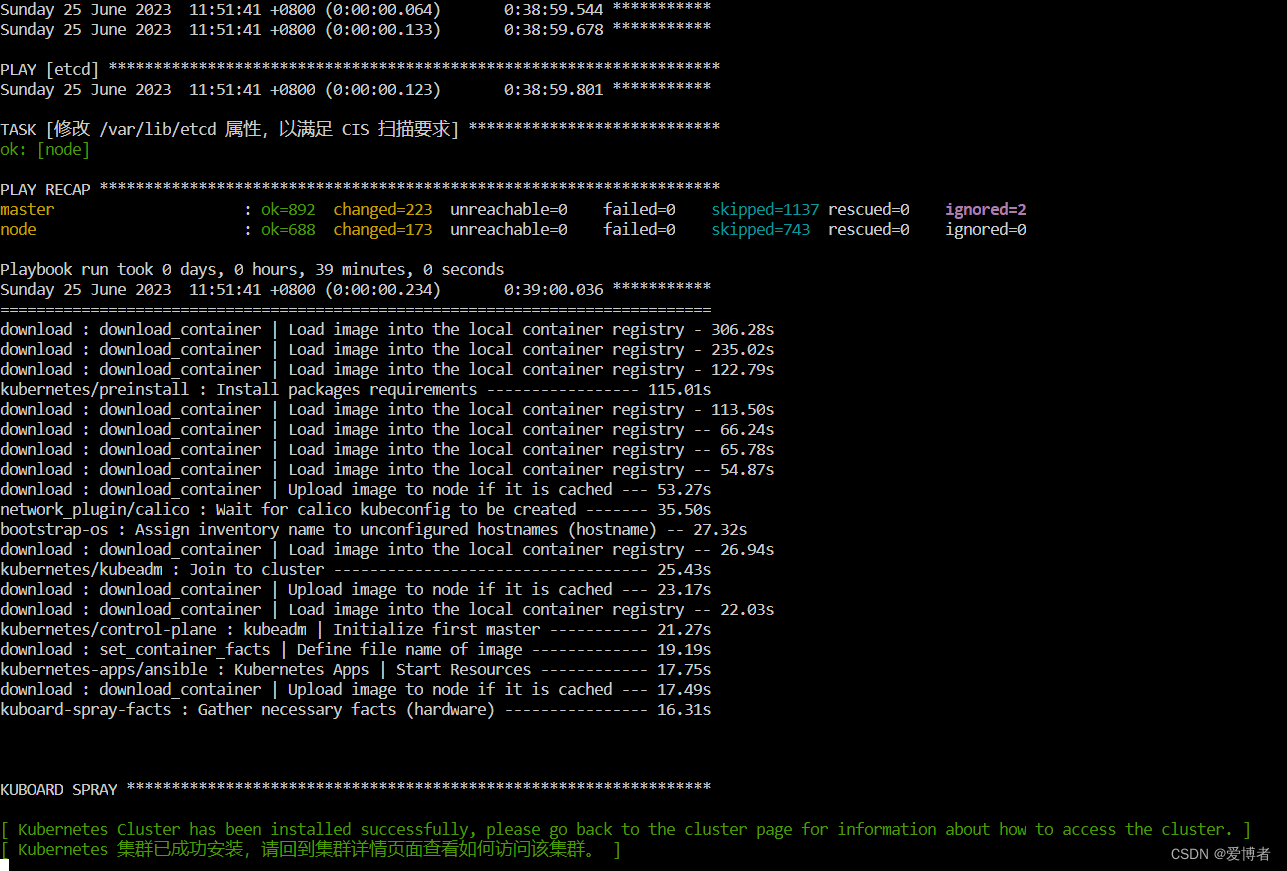Select the 65.78s load image timing line
Image resolution: width=1287 pixels, height=871 pixels.
(x=387, y=449)
